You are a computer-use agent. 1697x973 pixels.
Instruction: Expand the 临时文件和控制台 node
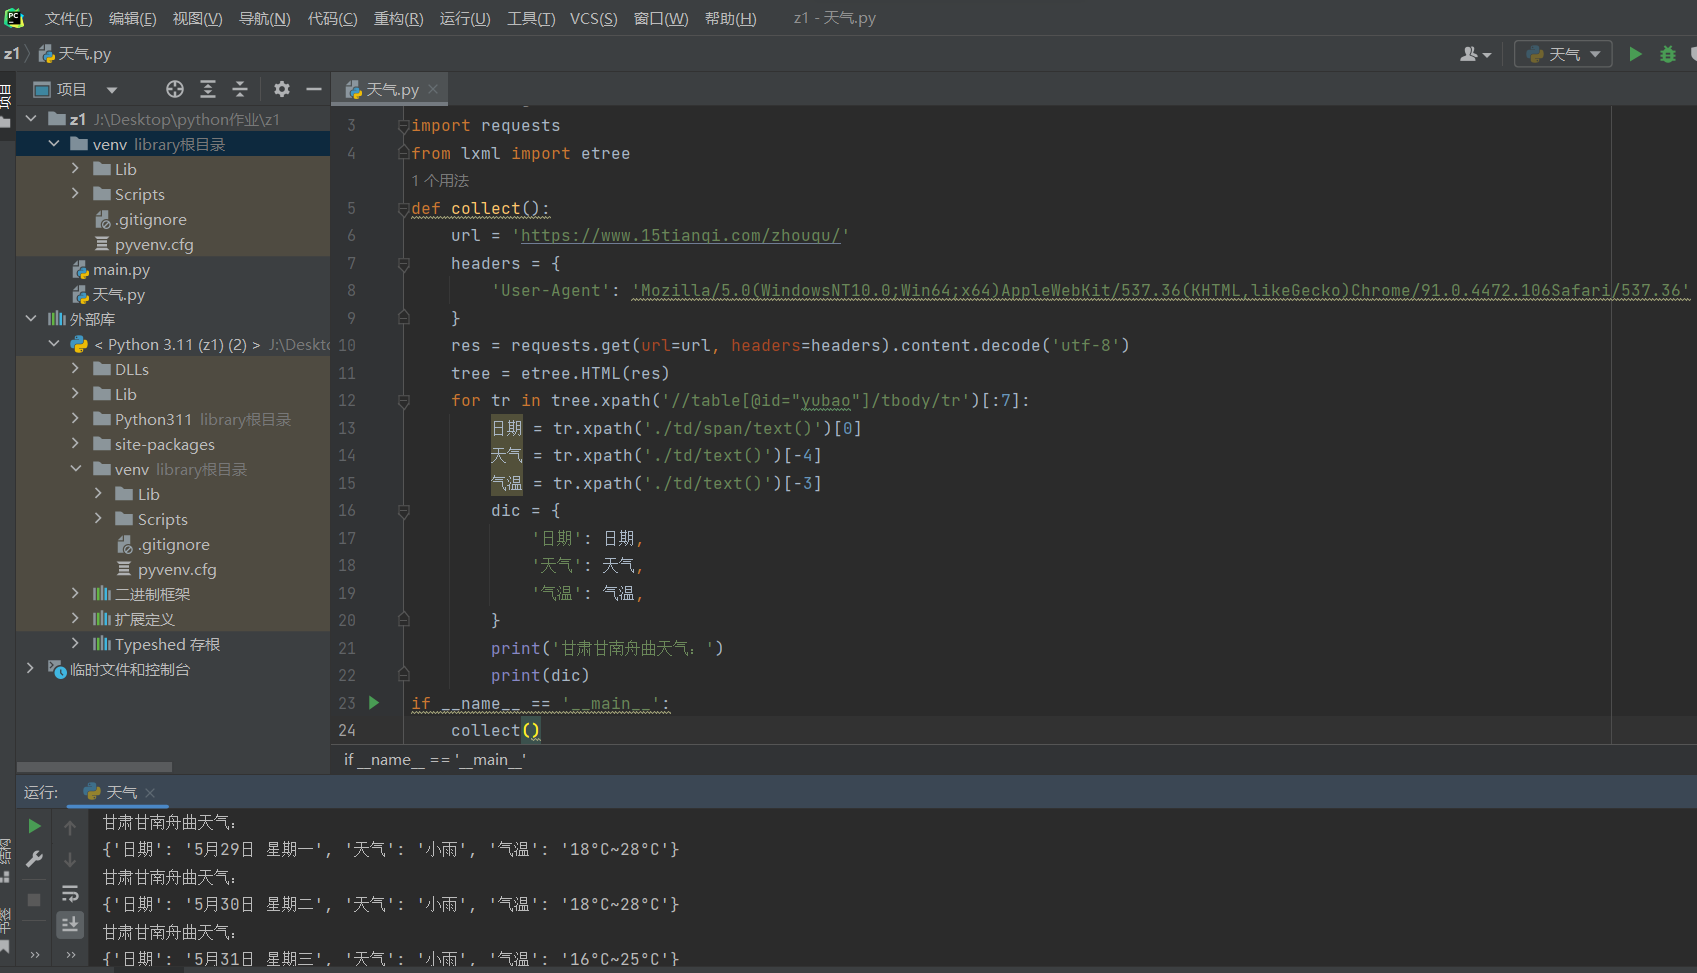click(x=30, y=669)
